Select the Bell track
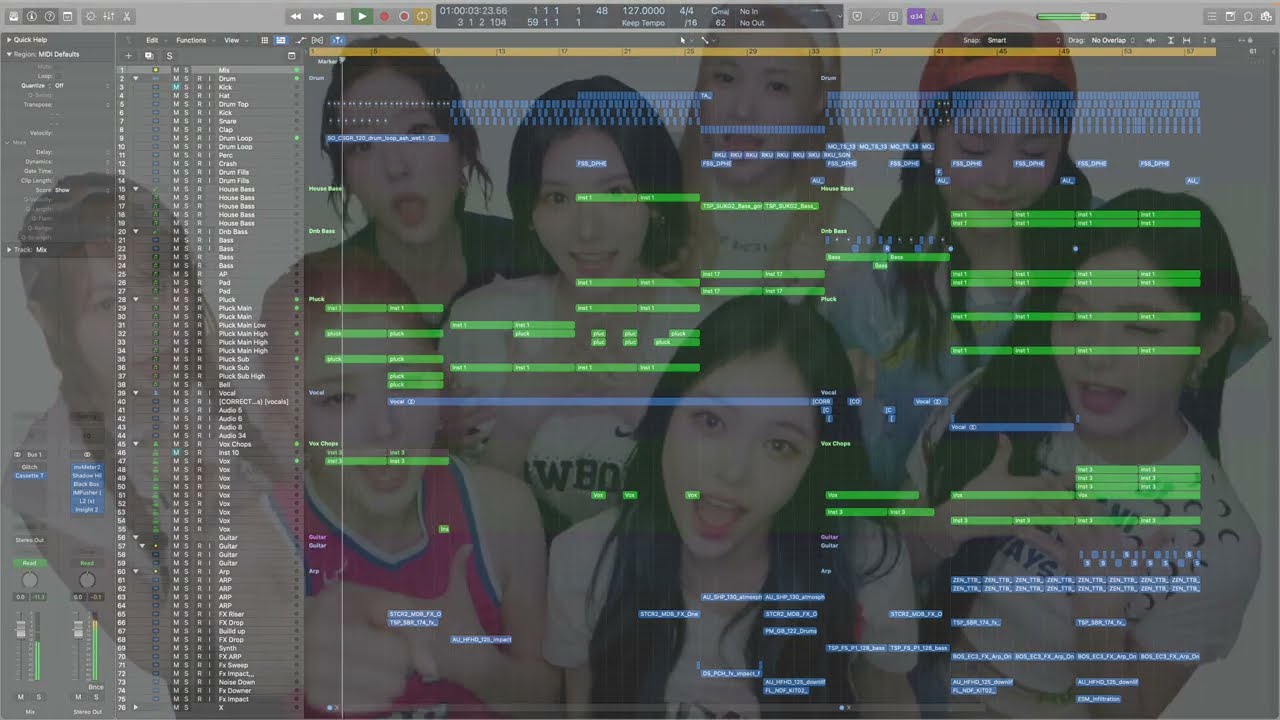This screenshot has width=1280, height=720. pos(225,385)
